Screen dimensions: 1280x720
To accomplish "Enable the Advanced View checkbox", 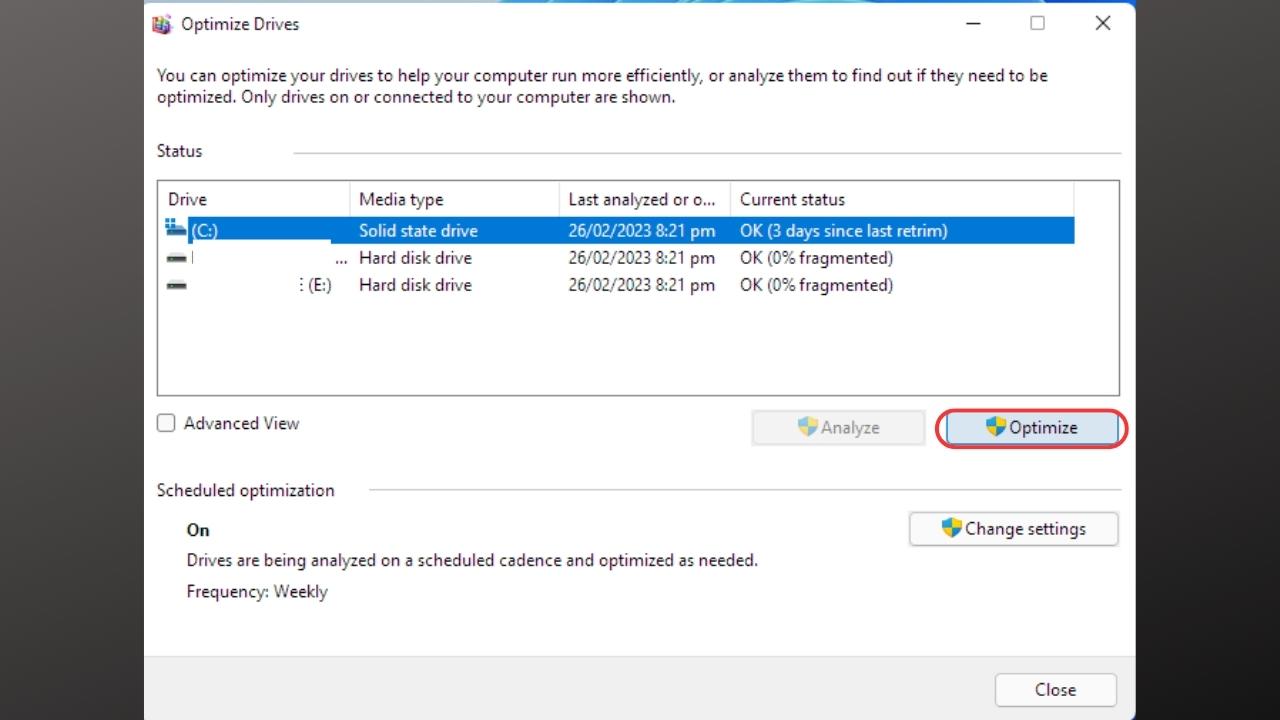I will coord(166,423).
